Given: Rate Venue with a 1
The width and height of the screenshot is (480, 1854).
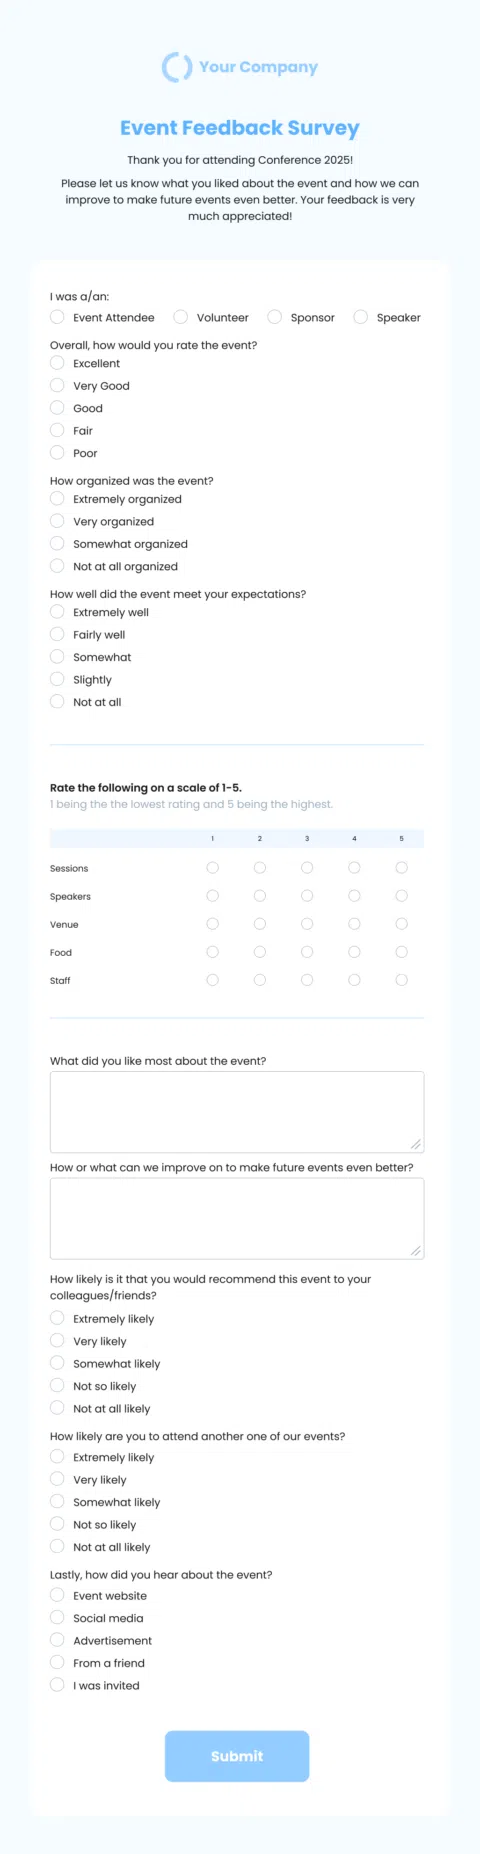Looking at the screenshot, I should 212,924.
